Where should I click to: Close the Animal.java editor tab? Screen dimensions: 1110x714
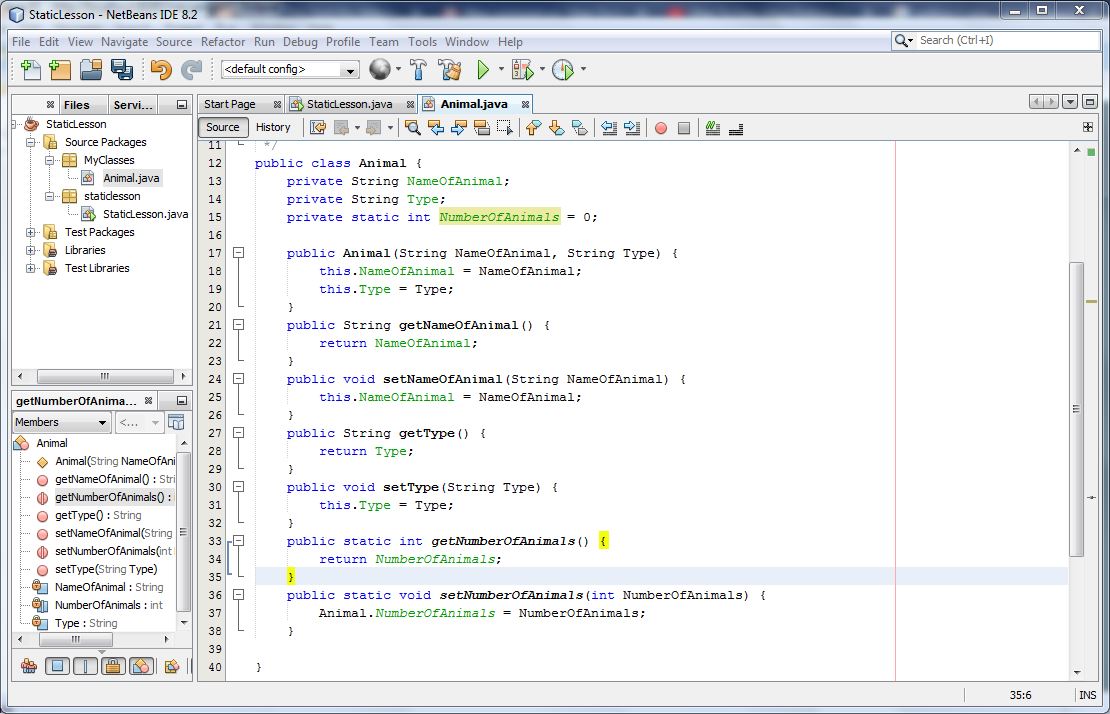pyautogui.click(x=525, y=104)
